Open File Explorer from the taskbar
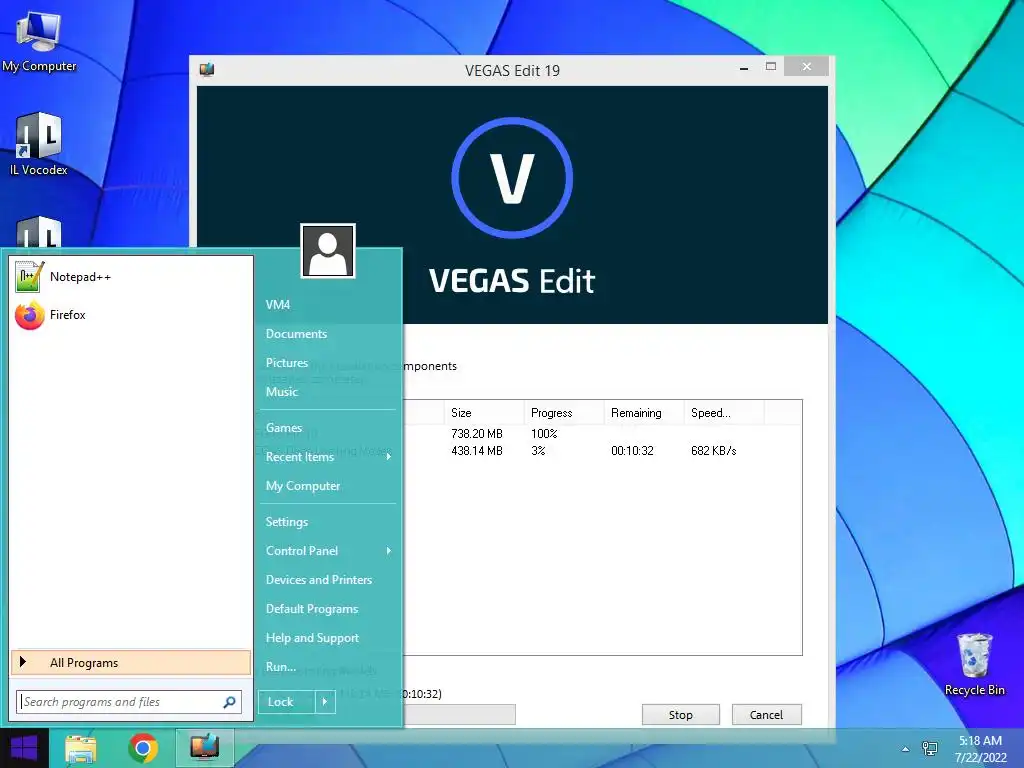1024x768 pixels. pyautogui.click(x=80, y=748)
